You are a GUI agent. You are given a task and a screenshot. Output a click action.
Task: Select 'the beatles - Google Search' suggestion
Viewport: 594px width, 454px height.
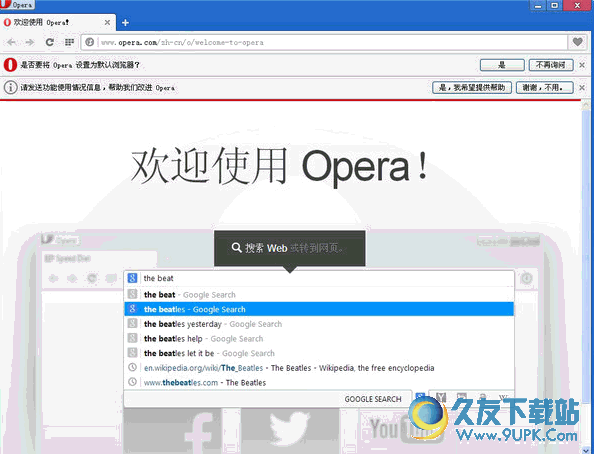(319, 309)
